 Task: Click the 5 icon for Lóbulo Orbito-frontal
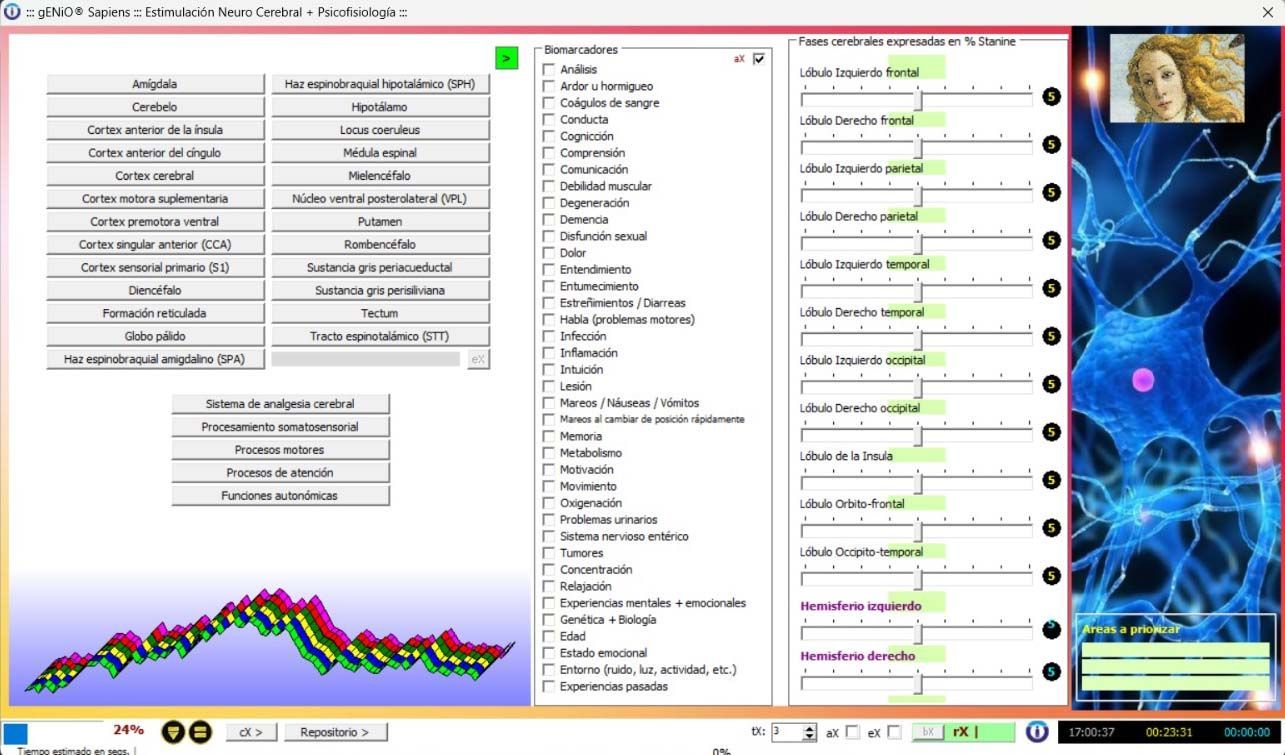point(1051,528)
